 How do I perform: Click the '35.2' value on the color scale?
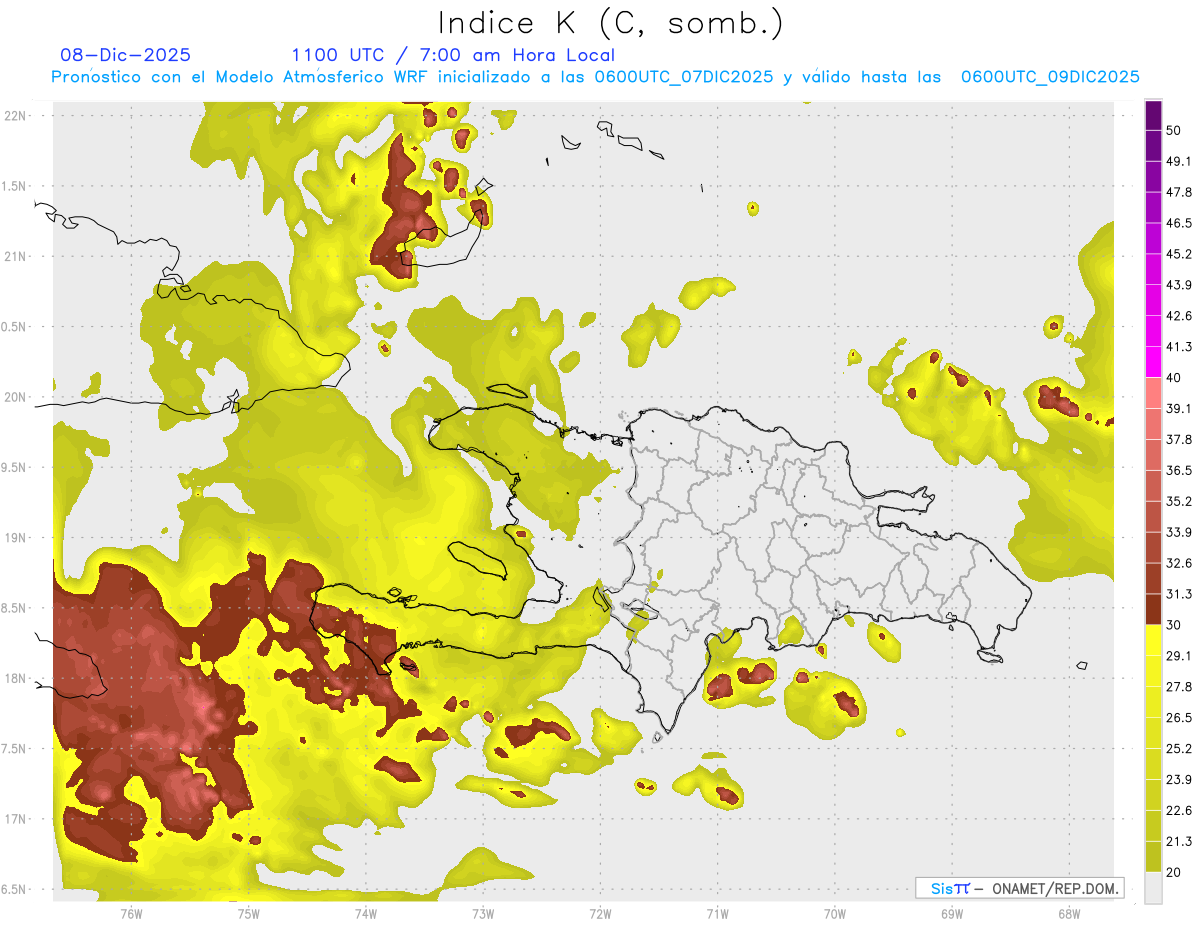(x=1179, y=501)
